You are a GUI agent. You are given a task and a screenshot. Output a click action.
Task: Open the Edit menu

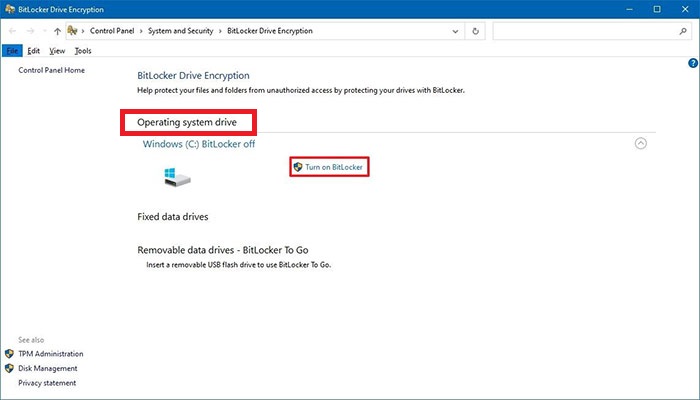click(33, 51)
